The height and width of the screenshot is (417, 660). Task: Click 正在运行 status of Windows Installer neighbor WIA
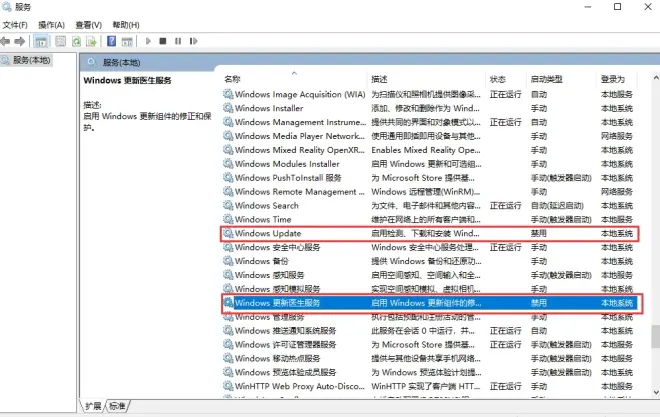click(x=506, y=94)
